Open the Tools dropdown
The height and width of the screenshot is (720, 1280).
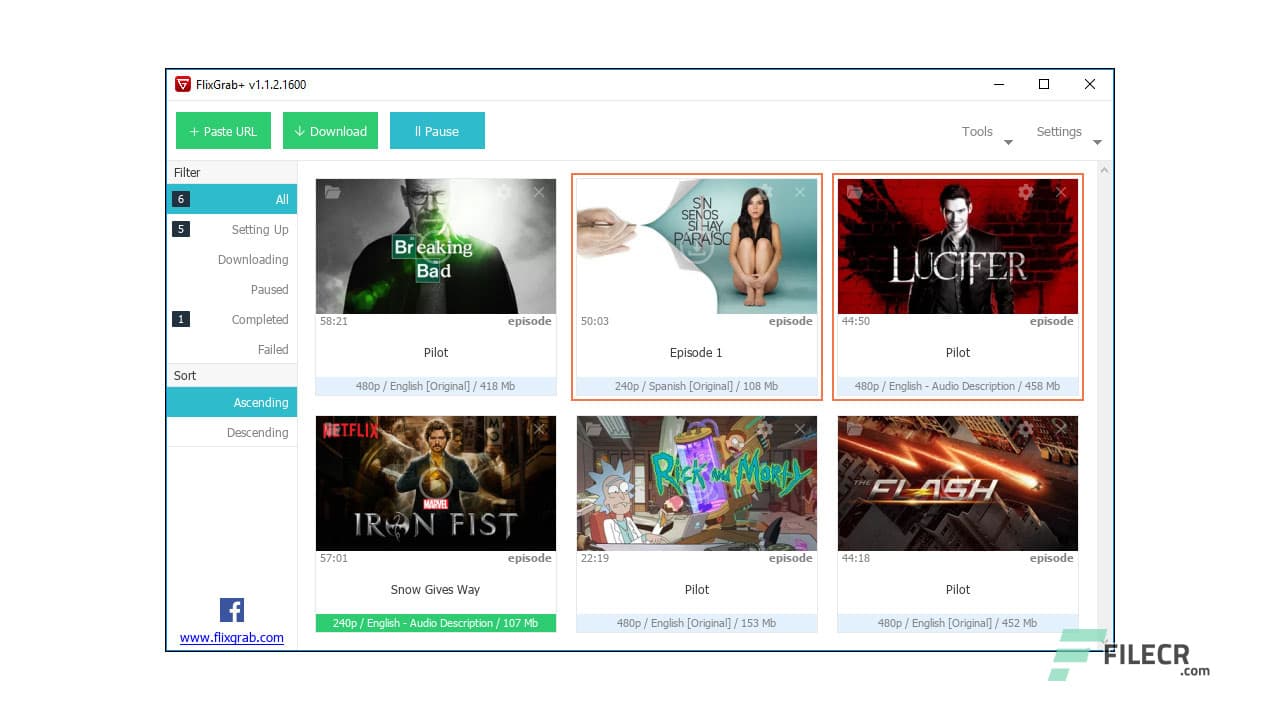pos(977,131)
